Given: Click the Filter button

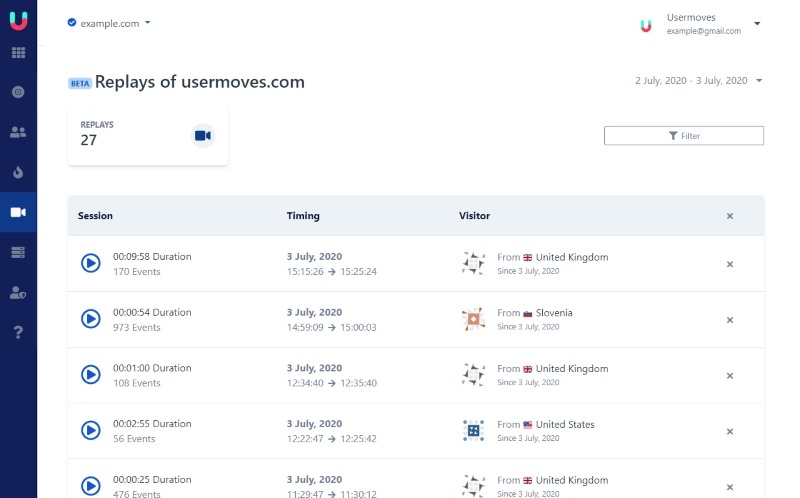Looking at the screenshot, I should (684, 136).
